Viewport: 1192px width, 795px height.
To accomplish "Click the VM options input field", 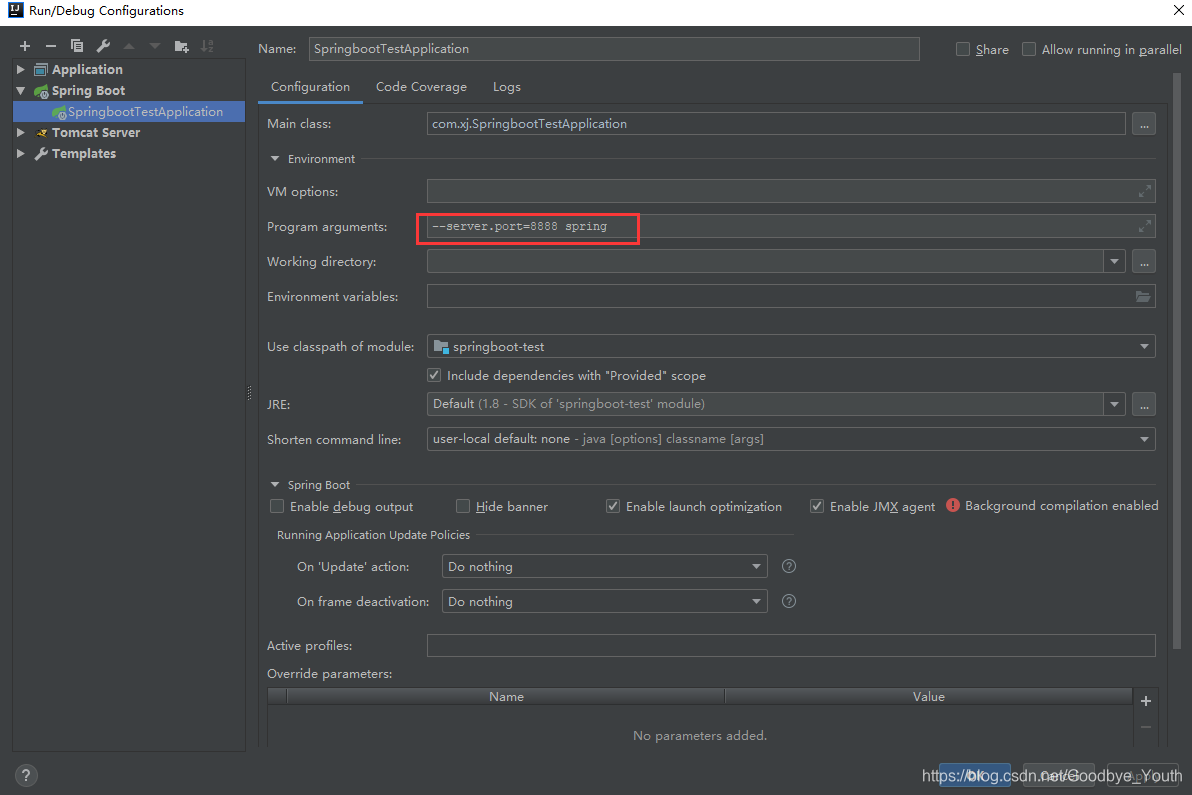I will (x=791, y=192).
